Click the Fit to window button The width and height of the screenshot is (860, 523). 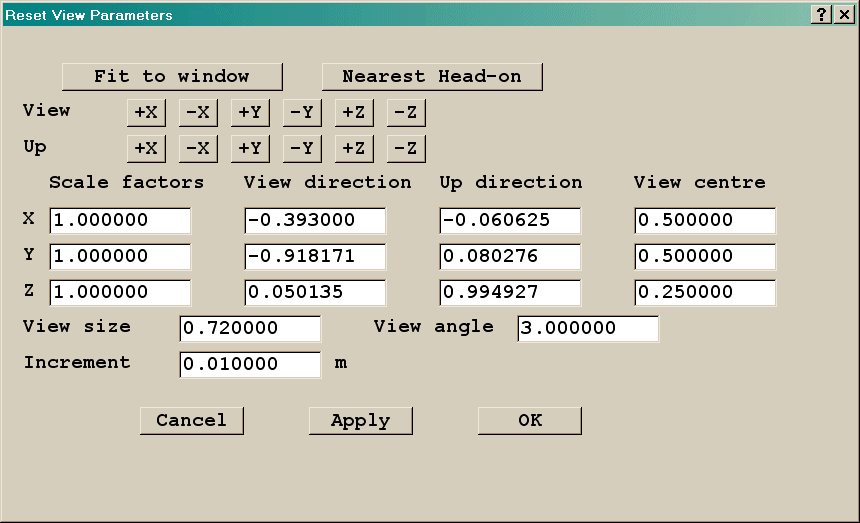point(172,77)
